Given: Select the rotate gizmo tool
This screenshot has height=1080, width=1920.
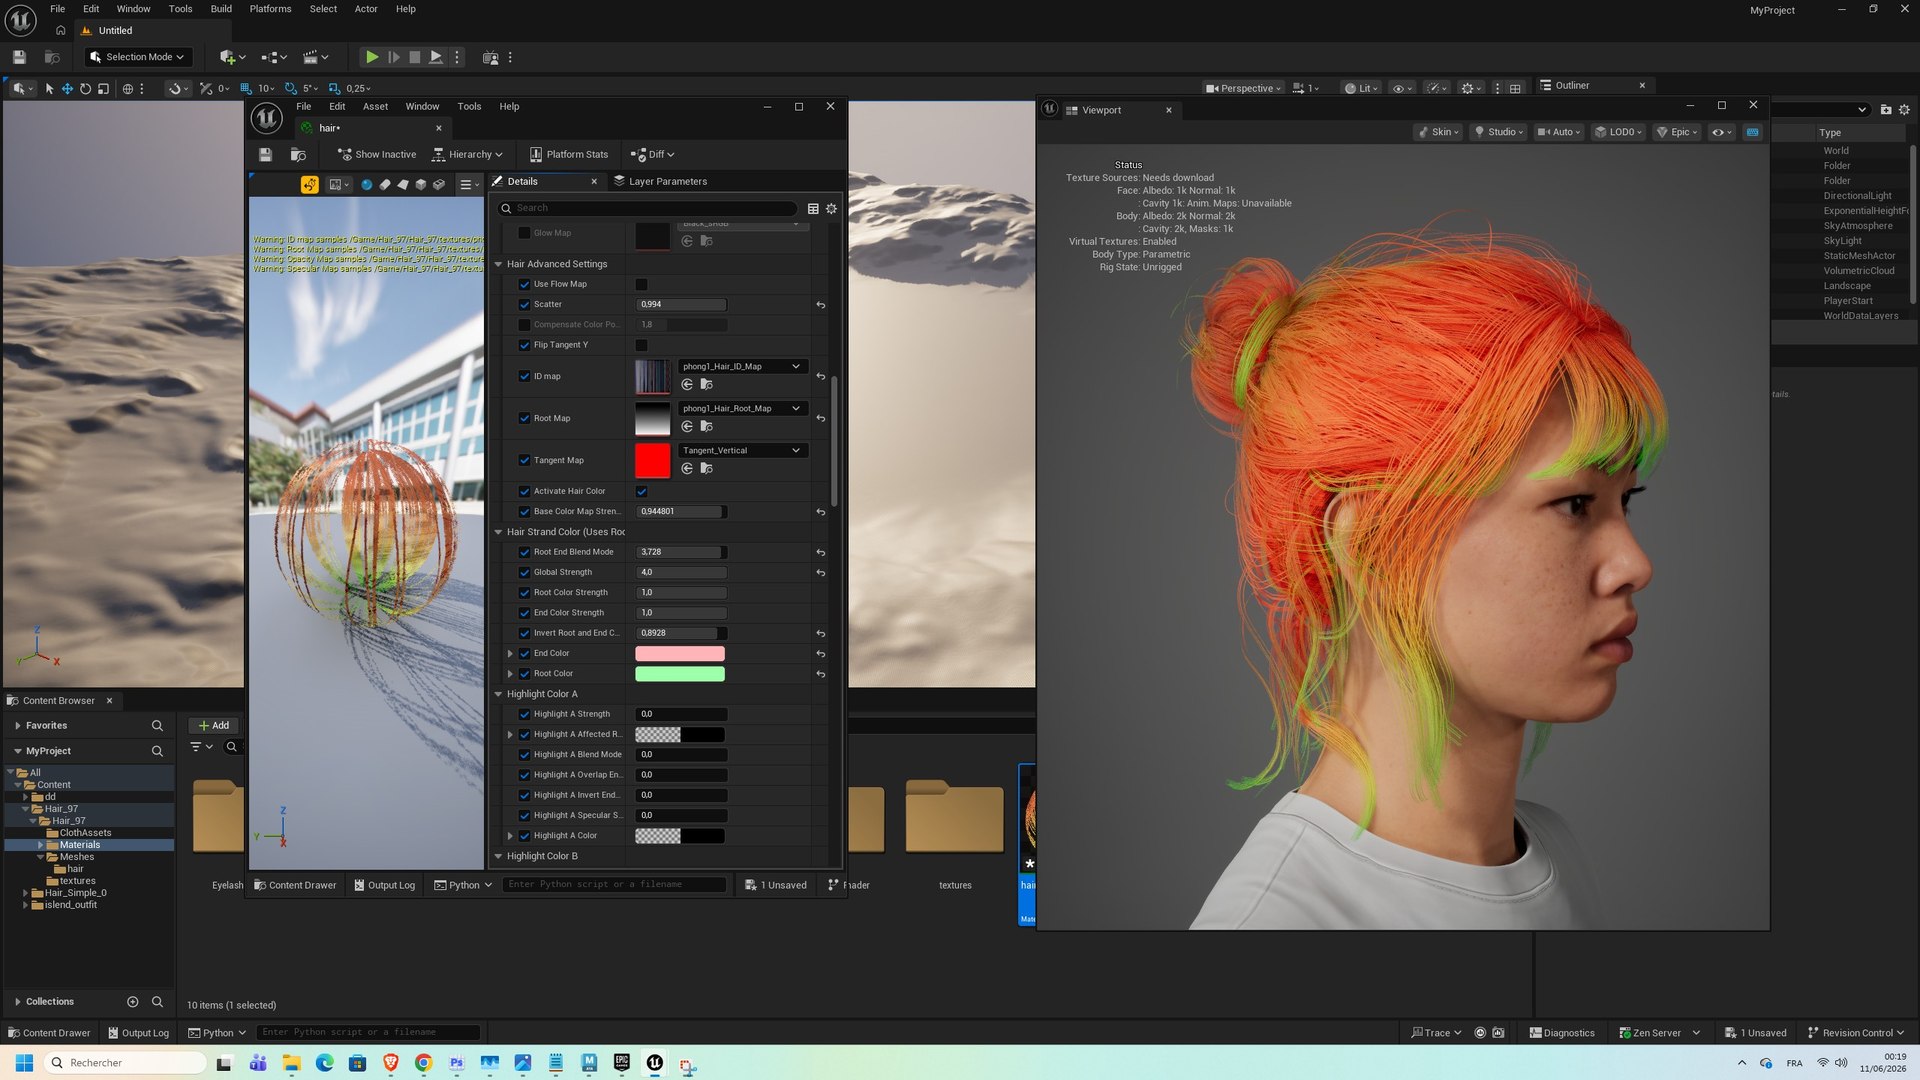Looking at the screenshot, I should pos(85,88).
